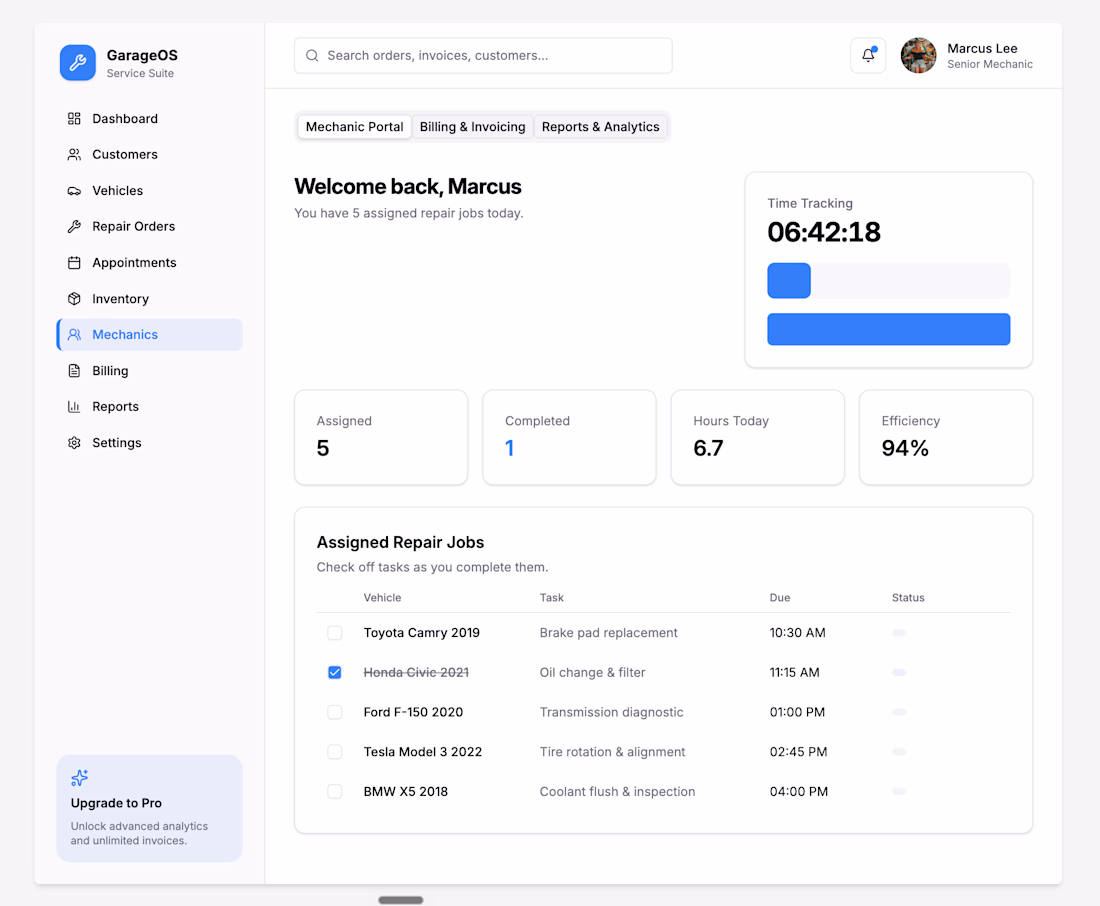Click the time tracking progress bar
The width and height of the screenshot is (1100, 906).
click(888, 281)
